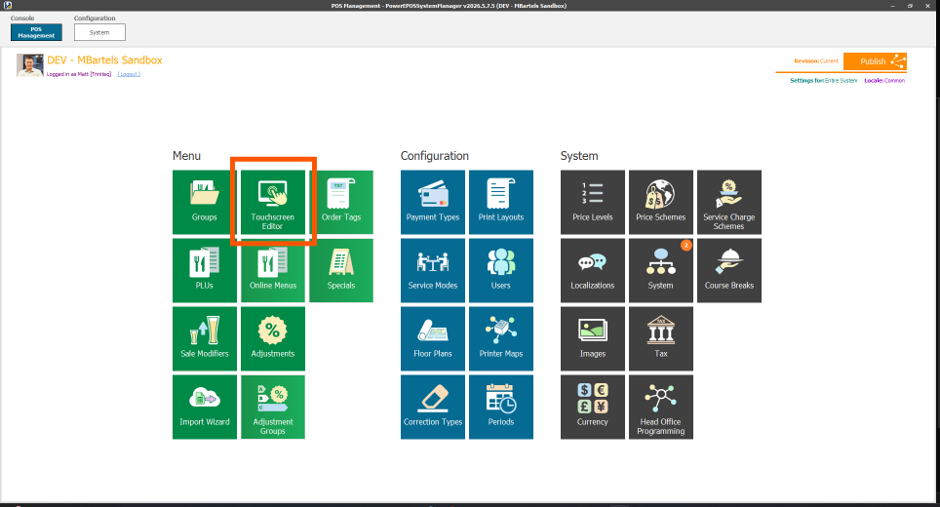Click the Revision: Current label
The image size is (940, 507).
[x=816, y=61]
